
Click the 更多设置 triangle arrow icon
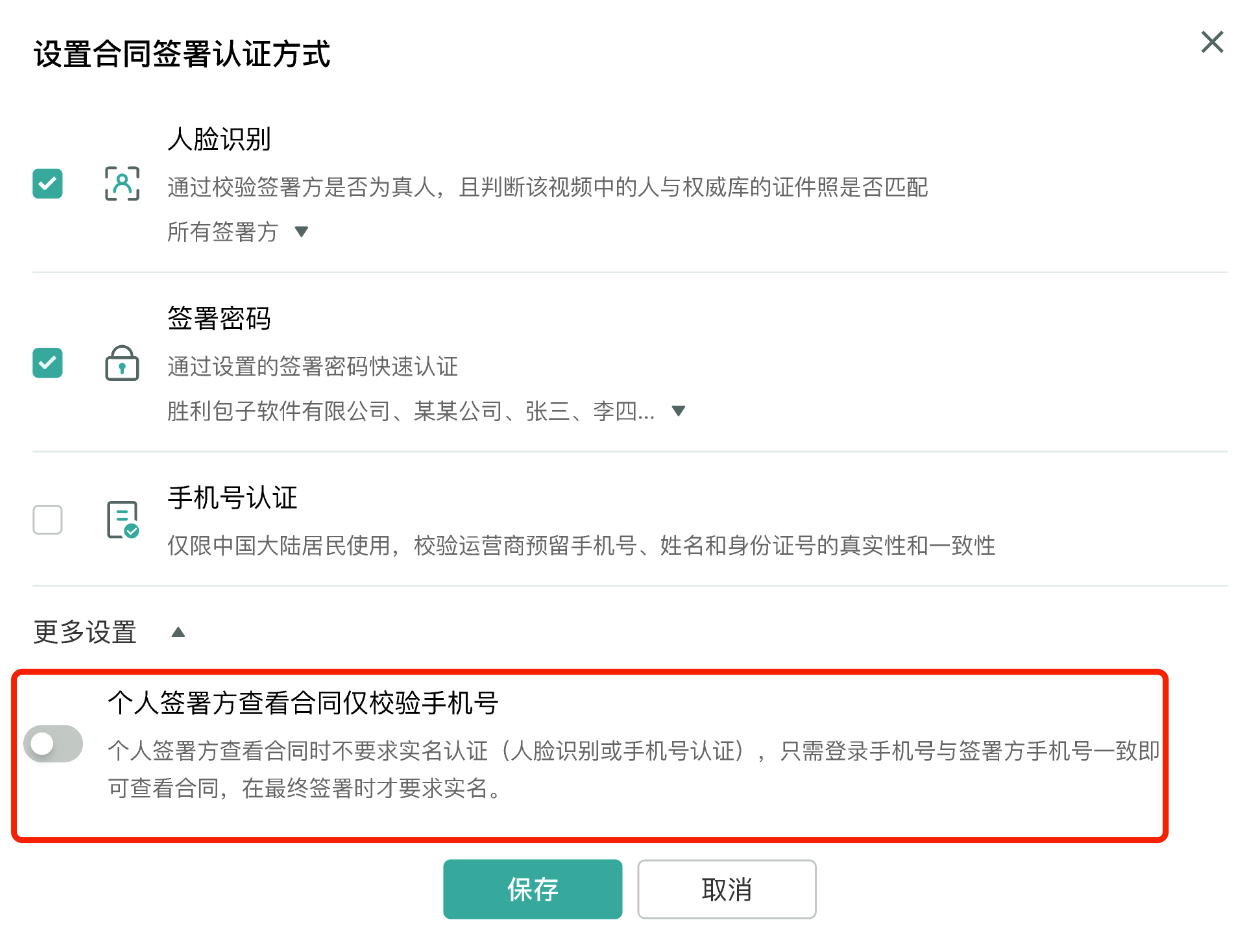click(178, 632)
